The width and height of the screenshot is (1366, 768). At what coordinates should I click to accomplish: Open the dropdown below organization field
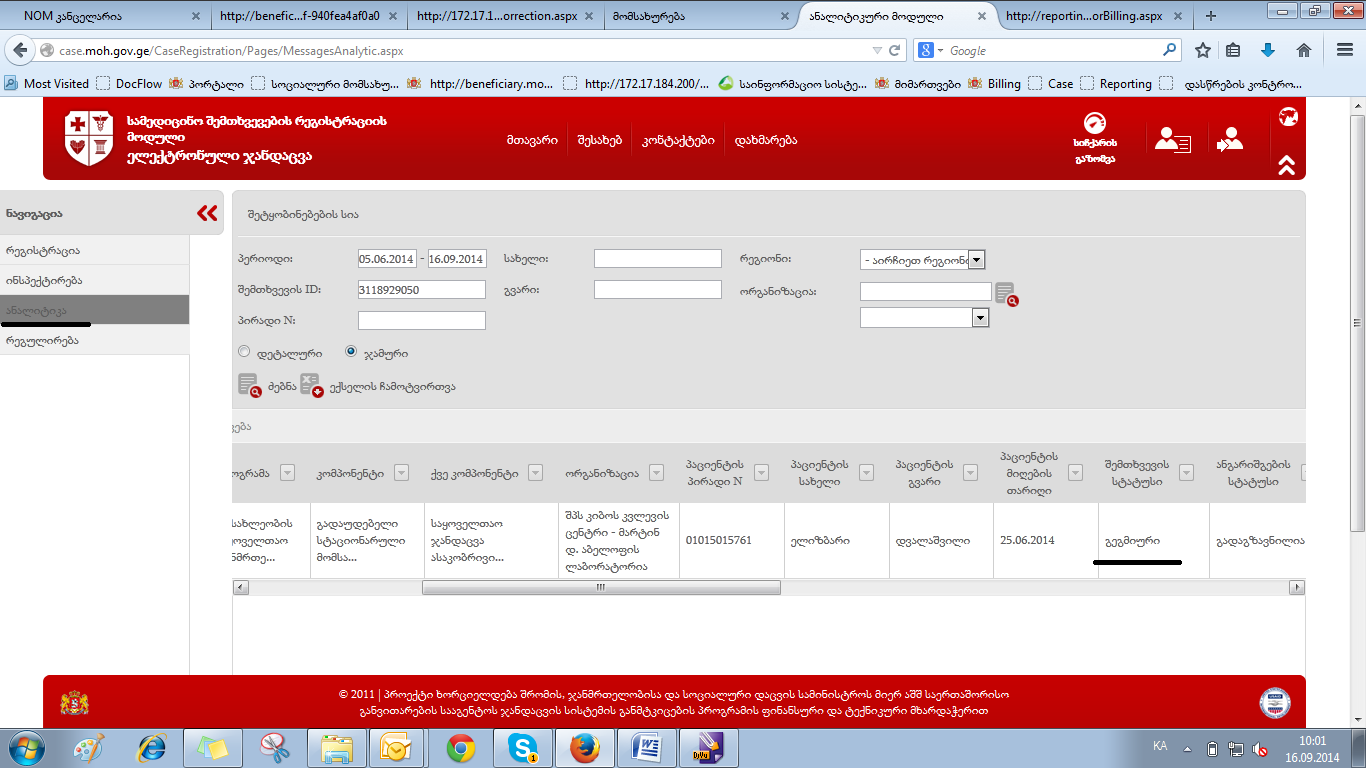click(x=980, y=317)
